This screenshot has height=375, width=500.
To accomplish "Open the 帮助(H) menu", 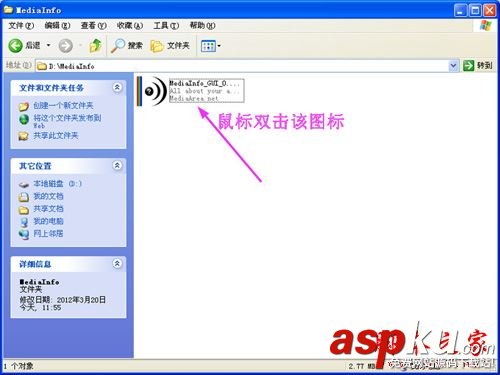I will (x=202, y=25).
